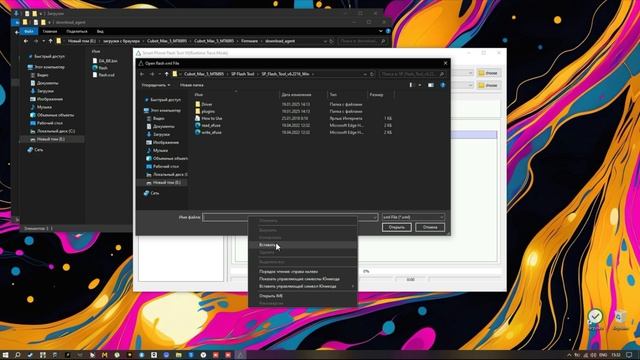Image resolution: width=640 pixels, height=360 pixels.
Task: Click Новая папка in dialog toolbar
Action: [x=192, y=85]
